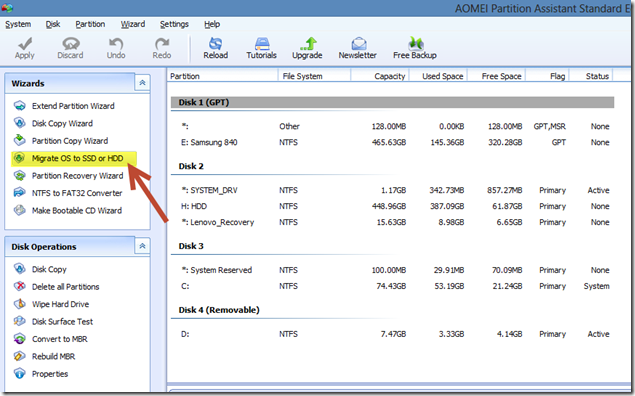Screen dimensions: 635x396
Task: Collapse the Disk Operations panel chevron
Action: 142,246
